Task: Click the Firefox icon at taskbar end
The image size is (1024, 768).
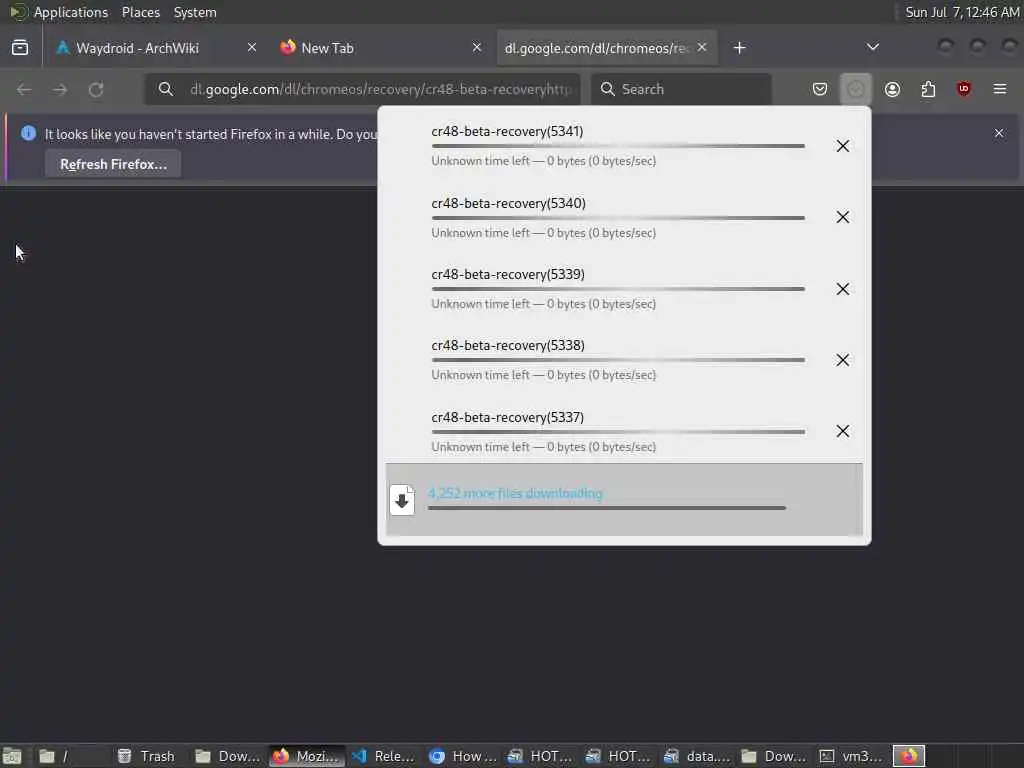Action: [x=909, y=756]
